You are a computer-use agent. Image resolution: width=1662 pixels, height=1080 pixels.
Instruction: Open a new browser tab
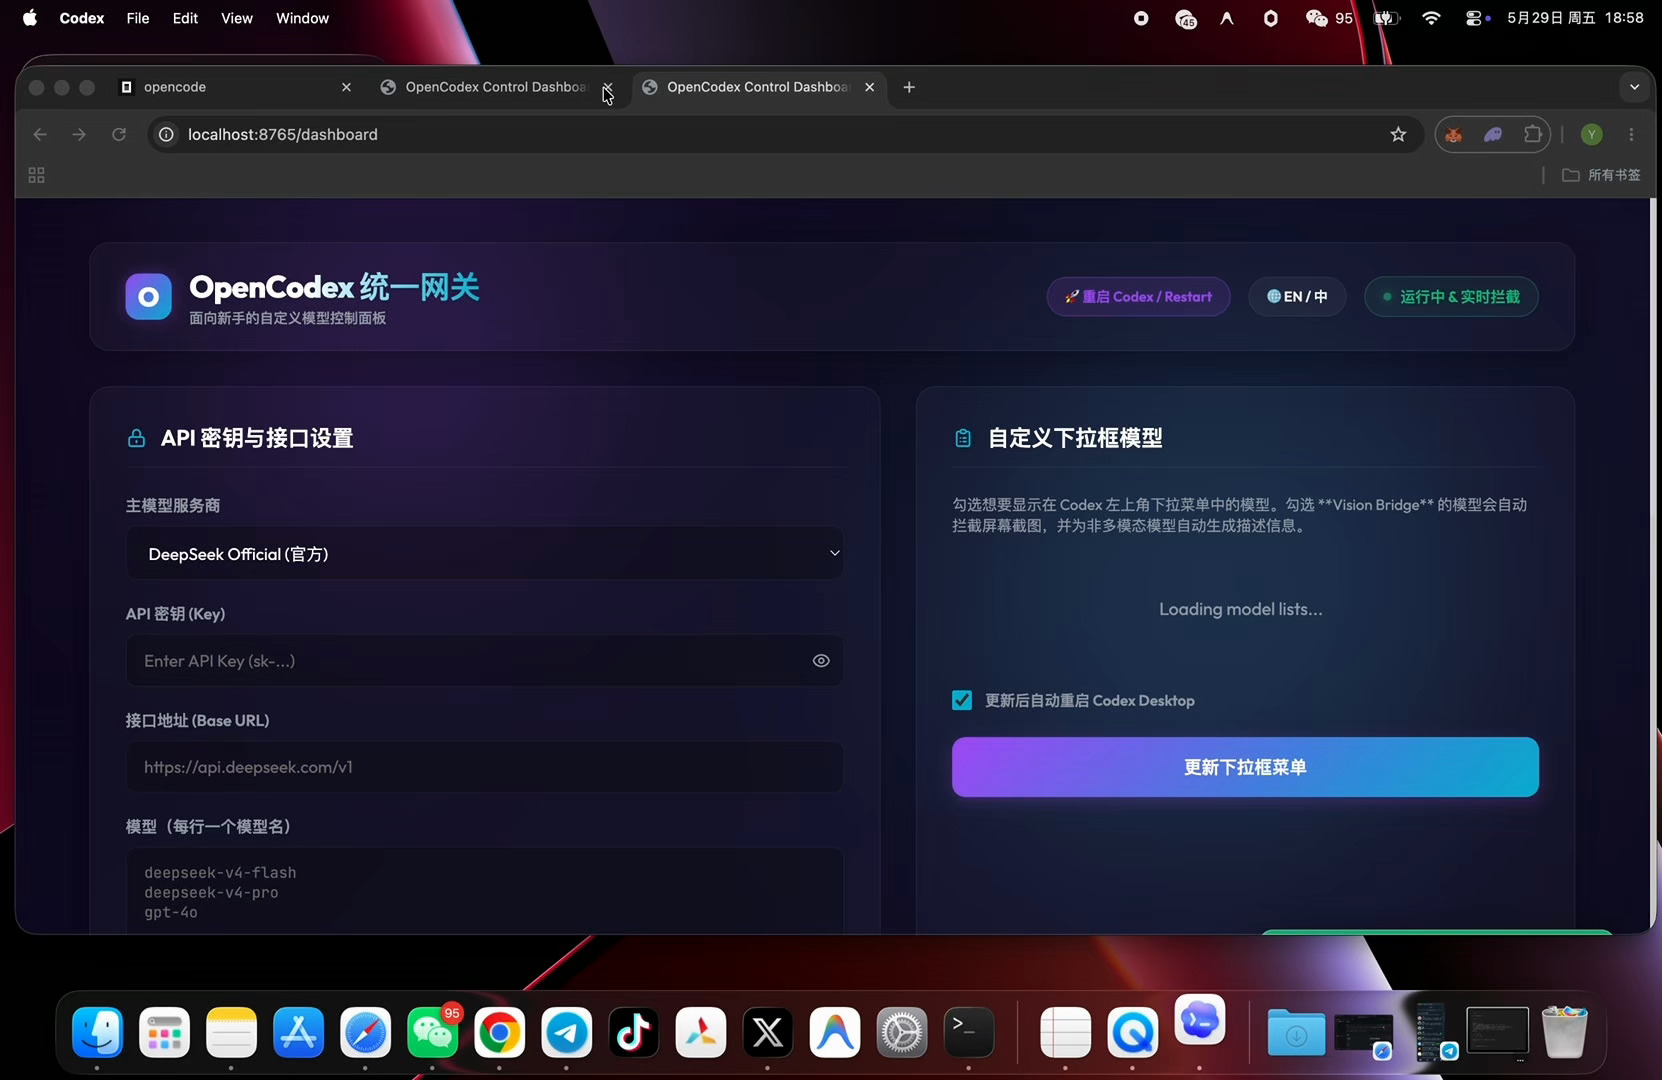pyautogui.click(x=909, y=87)
